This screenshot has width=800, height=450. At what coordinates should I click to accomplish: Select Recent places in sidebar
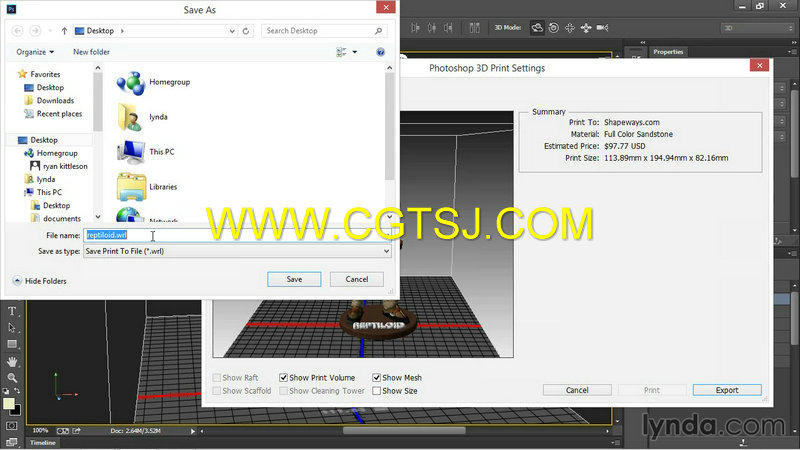tap(59, 114)
